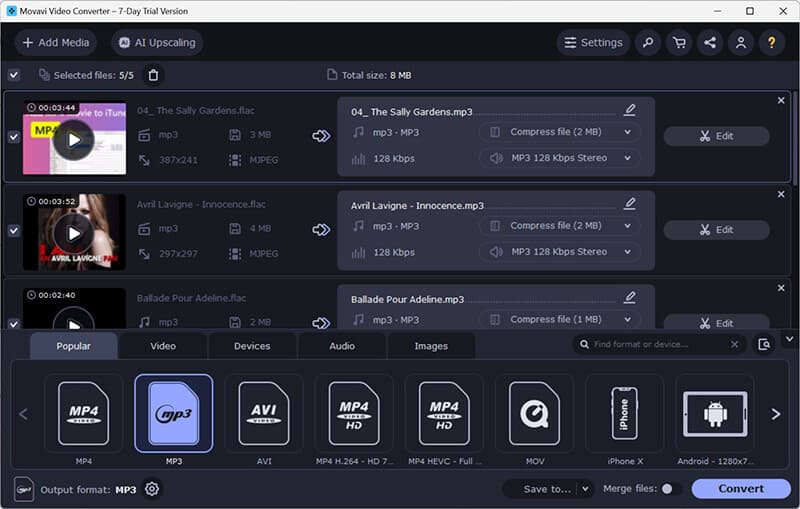
Task: Expand Compress file (1 MB) dropdown for Ballade
Action: (560, 320)
